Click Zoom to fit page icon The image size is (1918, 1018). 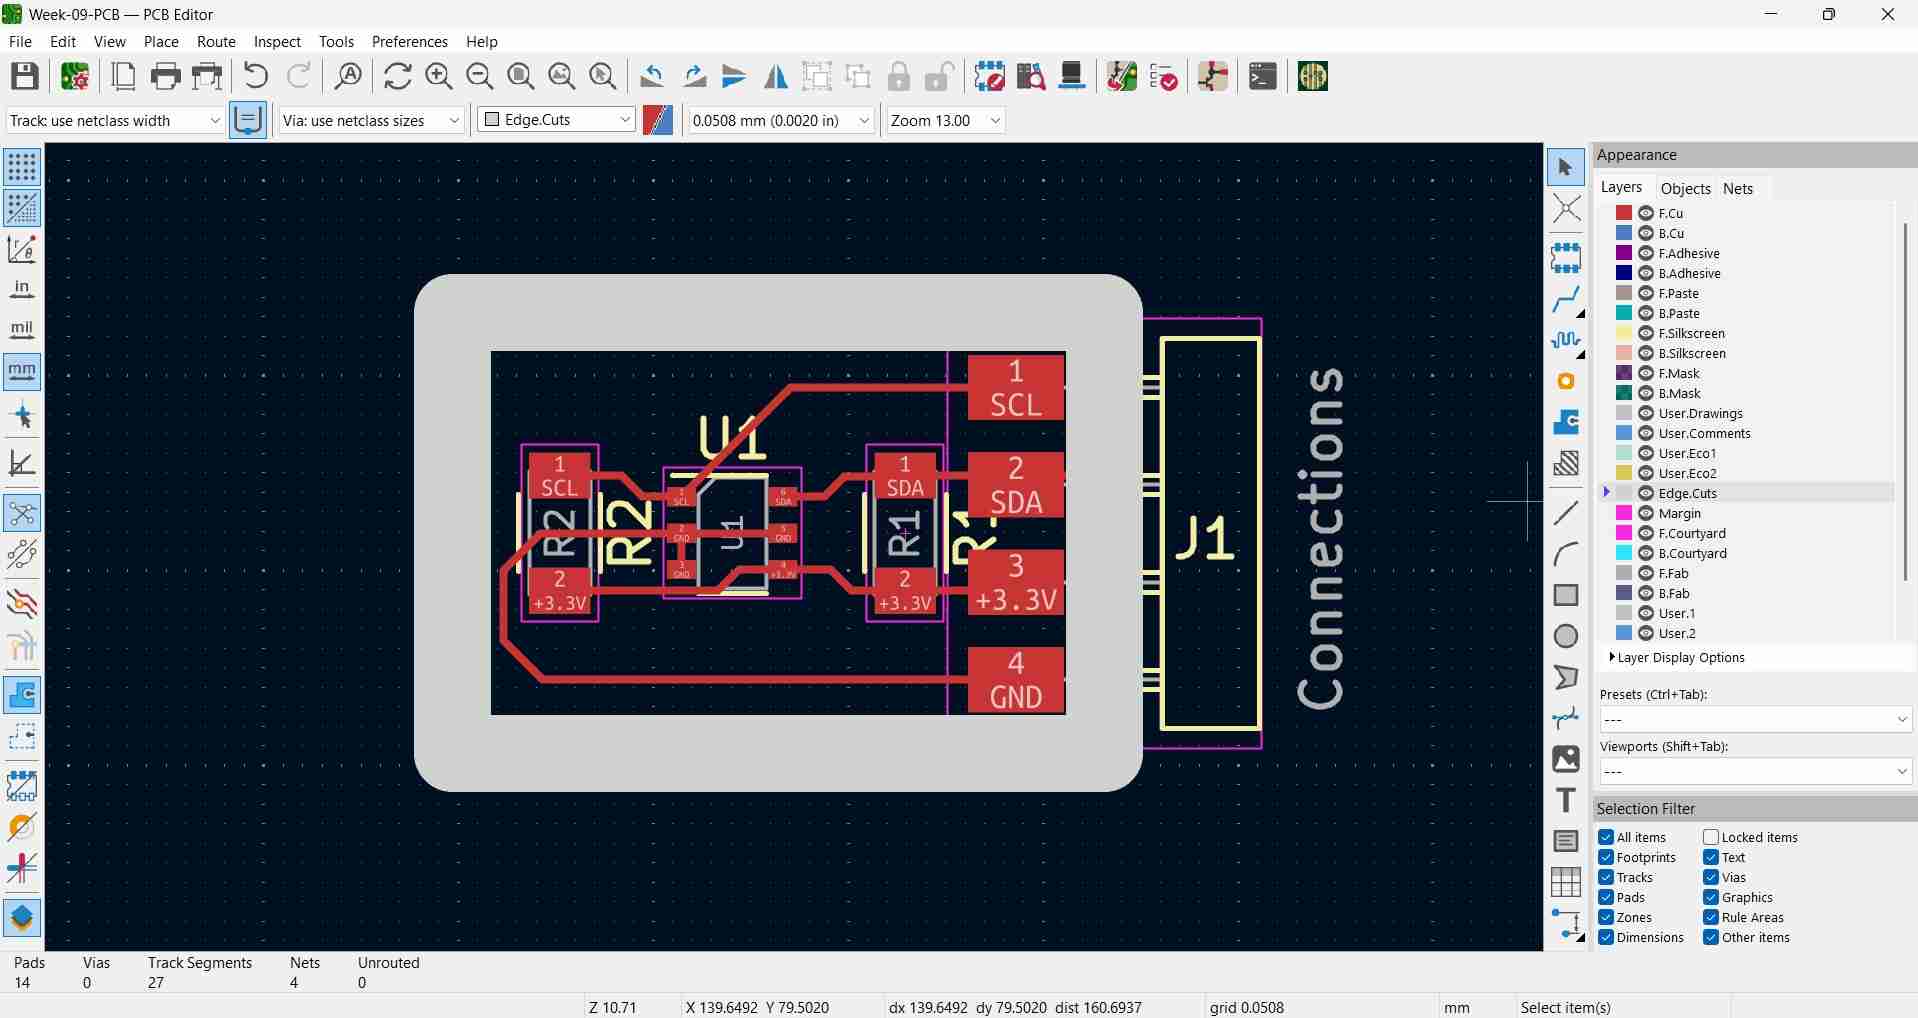pyautogui.click(x=521, y=77)
